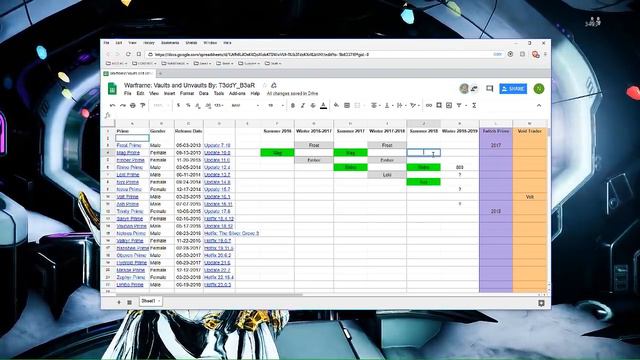Screen dimensions: 640x360
Task: Click the Move to folder icon beside title
Action: (274, 85)
